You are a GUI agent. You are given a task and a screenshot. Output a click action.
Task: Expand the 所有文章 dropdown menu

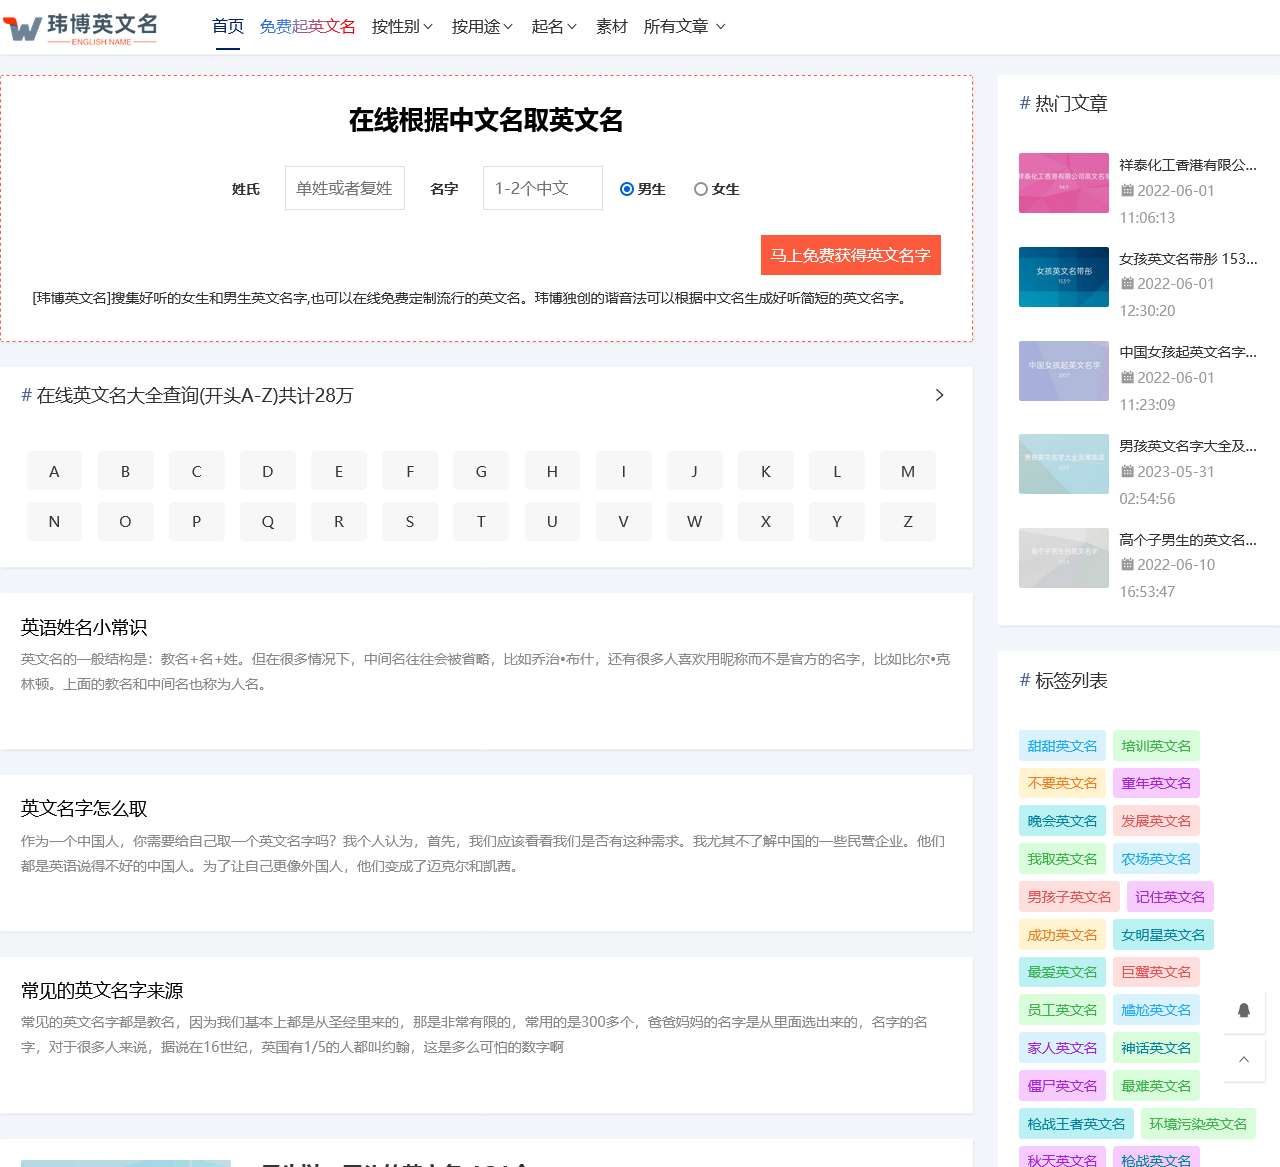pos(684,27)
